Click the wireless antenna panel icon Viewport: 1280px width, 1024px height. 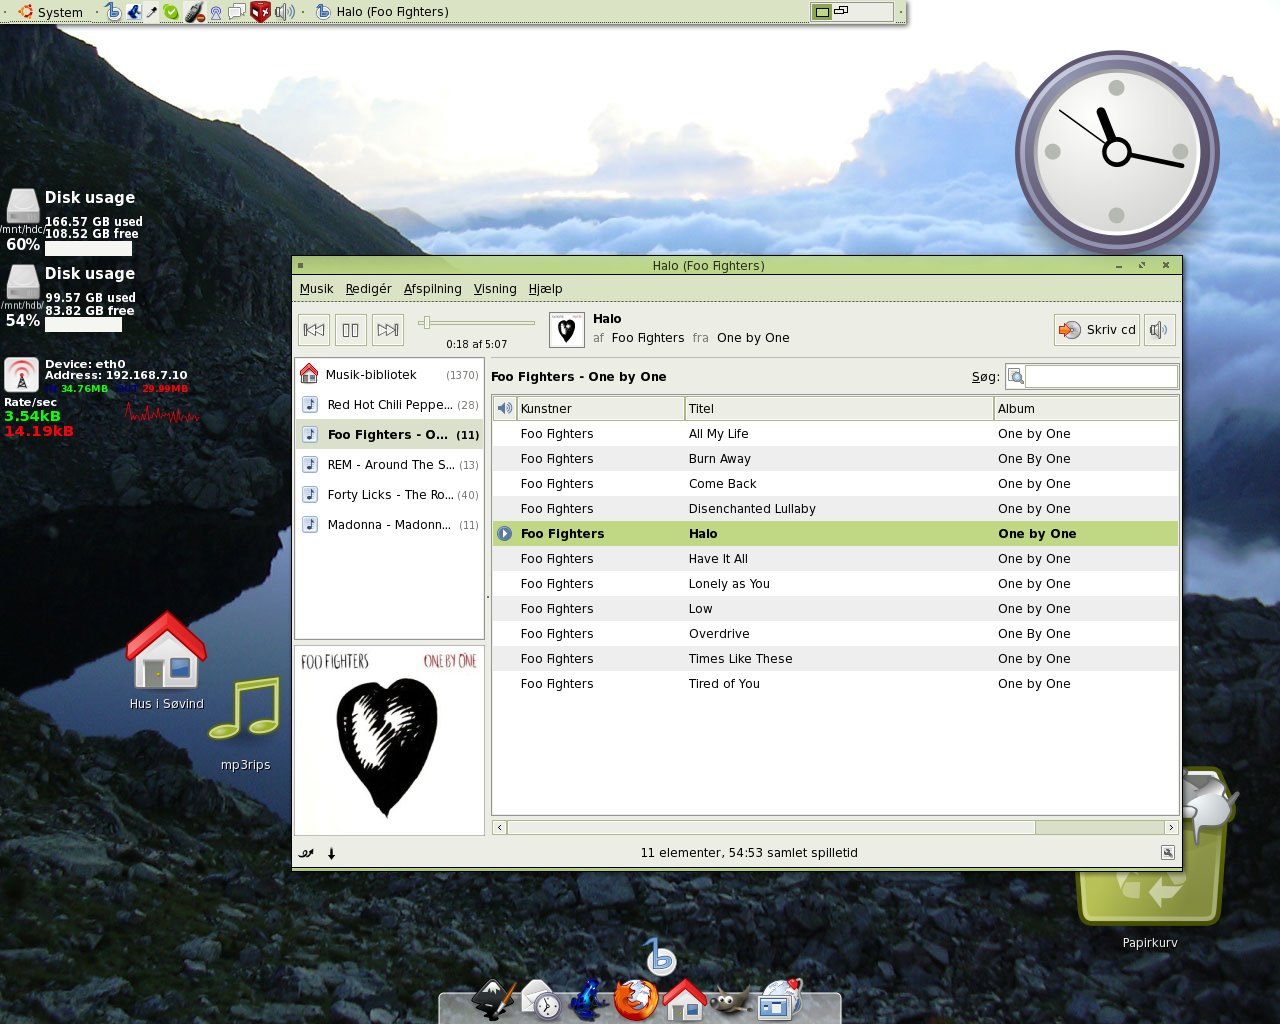tap(215, 12)
